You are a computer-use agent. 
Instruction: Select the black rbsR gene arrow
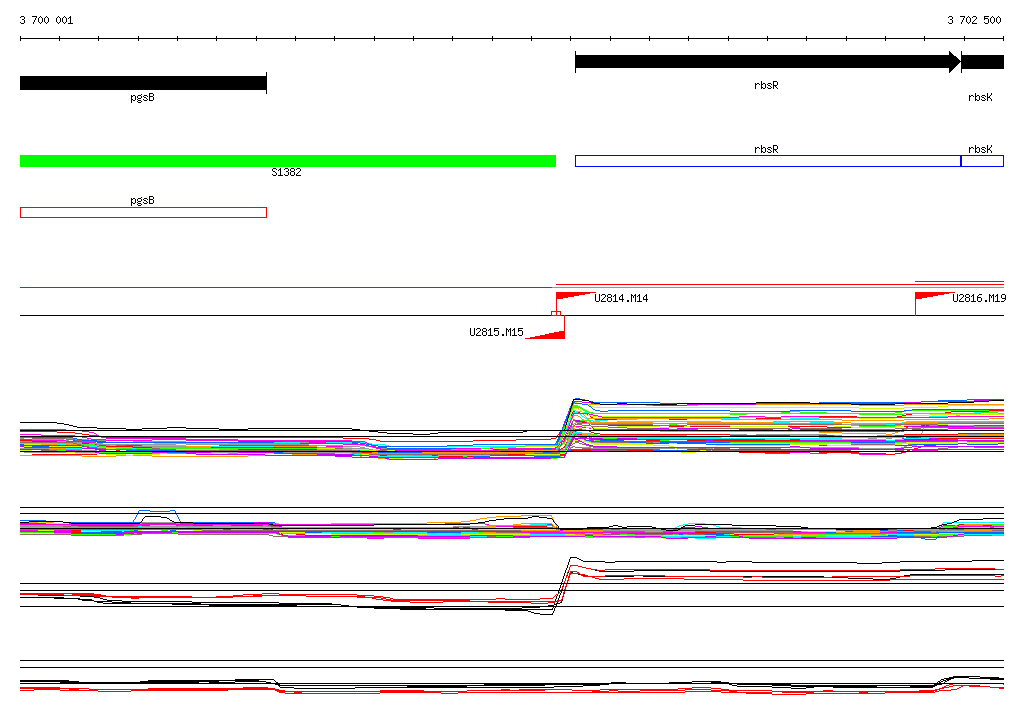pos(767,62)
